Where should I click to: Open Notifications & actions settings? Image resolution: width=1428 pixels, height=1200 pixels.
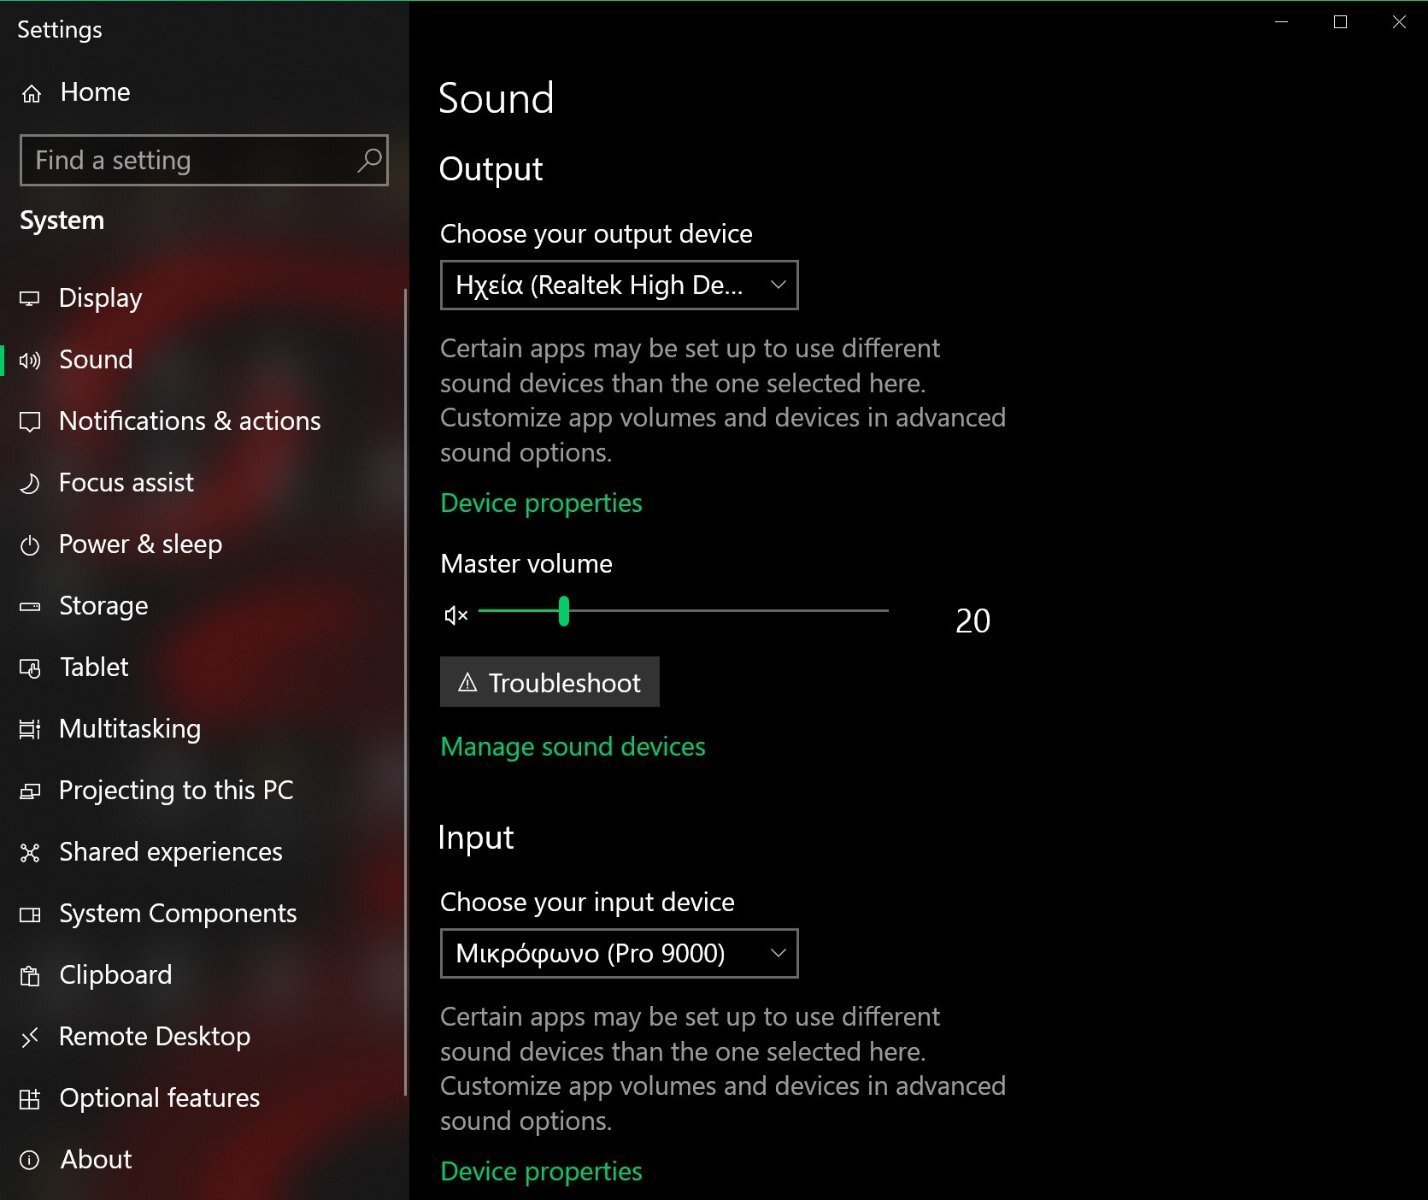point(189,421)
